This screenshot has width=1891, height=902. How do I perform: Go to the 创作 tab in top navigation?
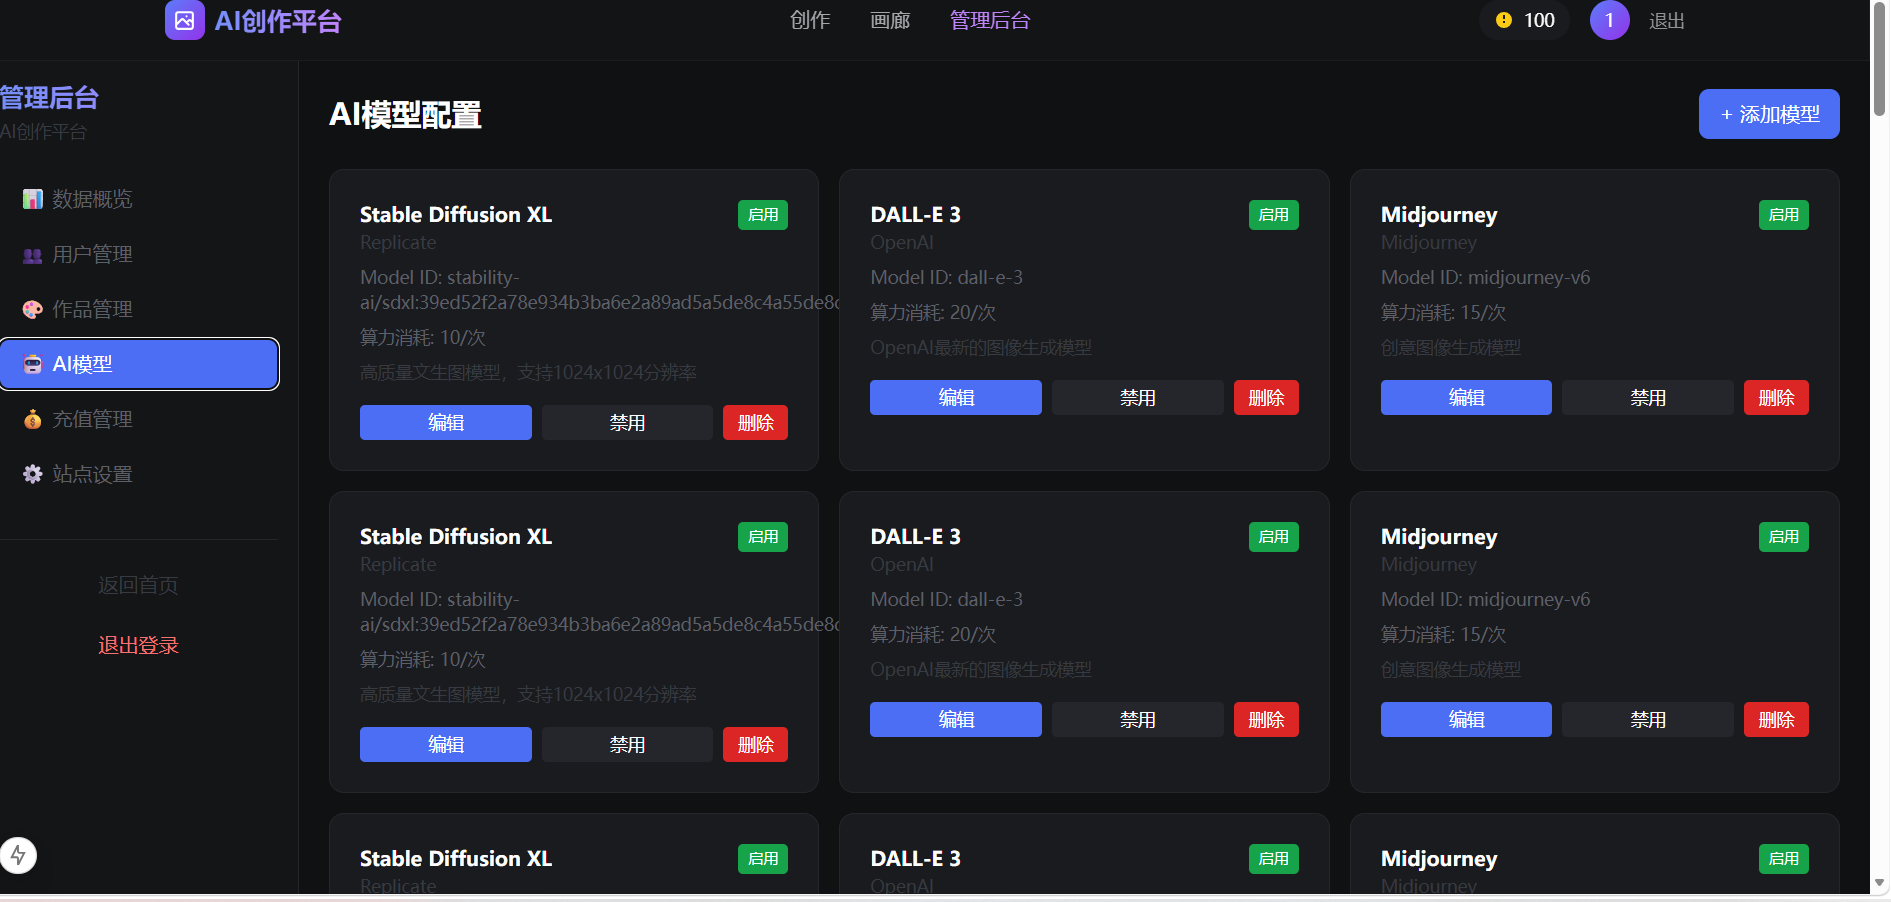(x=810, y=20)
